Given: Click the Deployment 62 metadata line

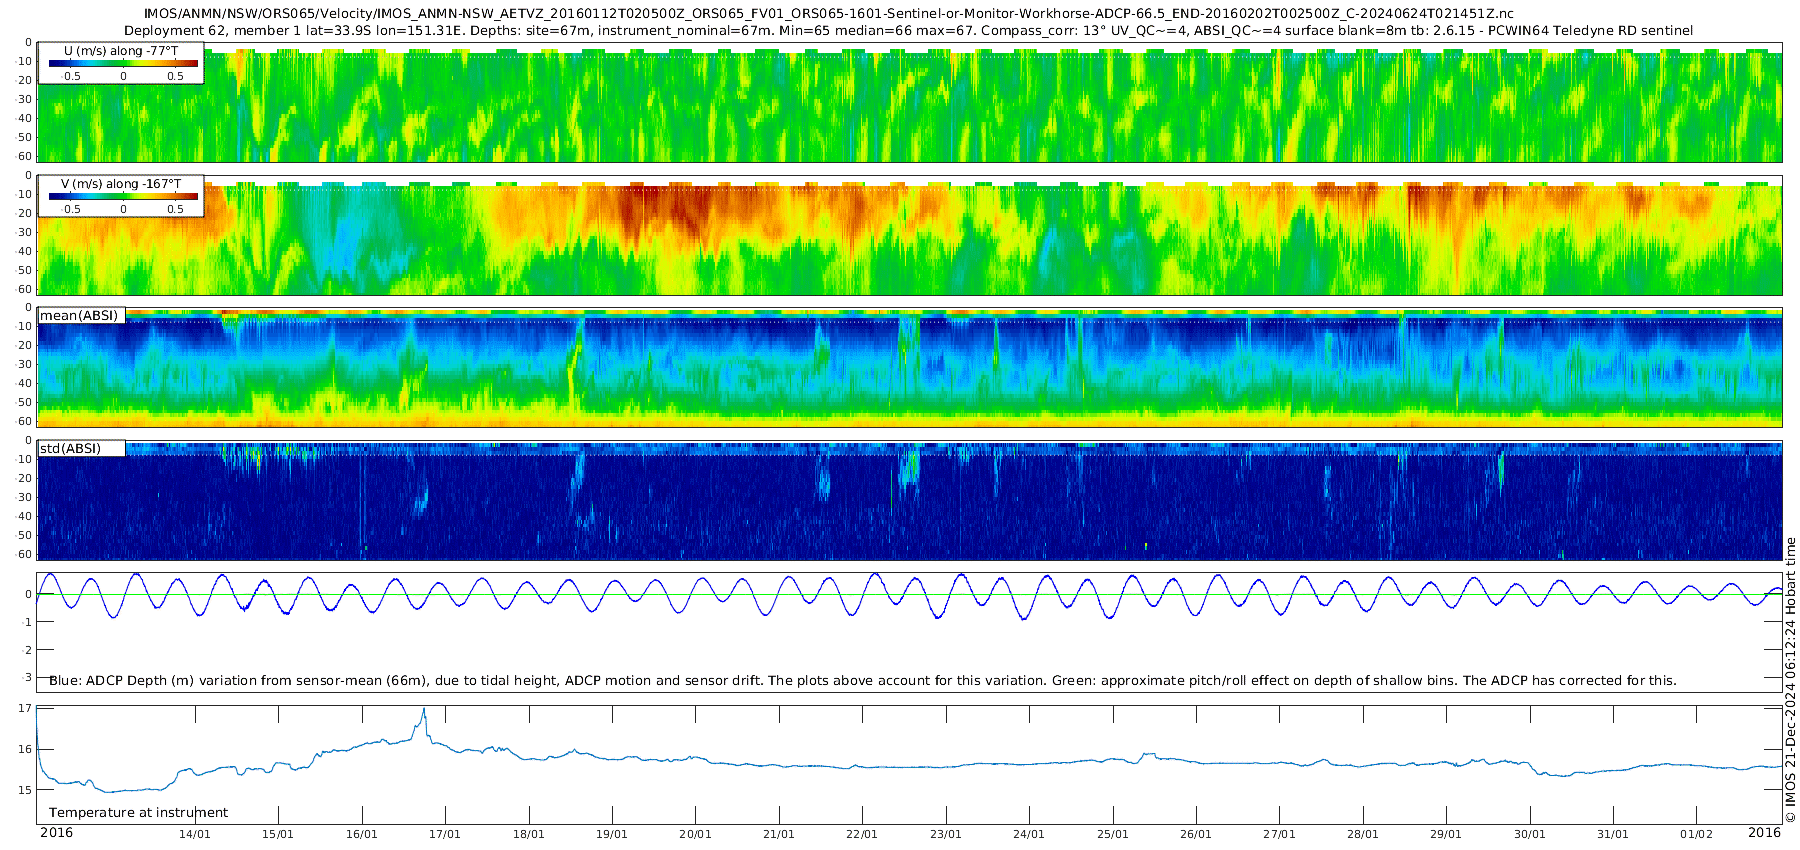Looking at the screenshot, I should pyautogui.click(x=908, y=31).
